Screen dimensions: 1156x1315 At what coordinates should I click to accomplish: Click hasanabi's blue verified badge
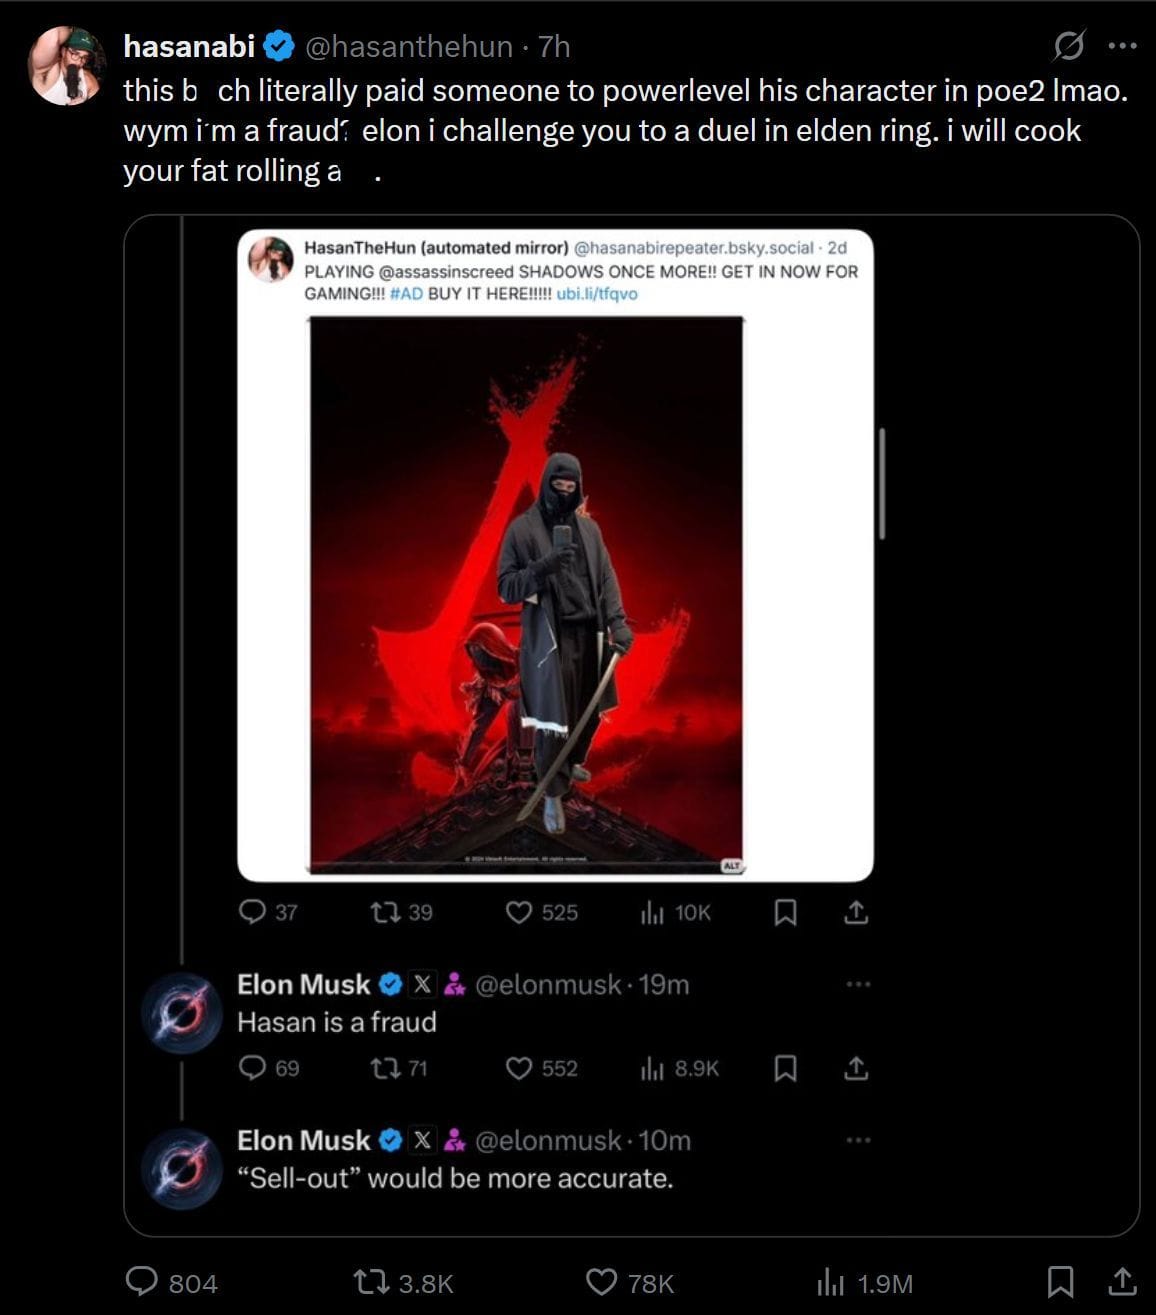pyautogui.click(x=280, y=44)
